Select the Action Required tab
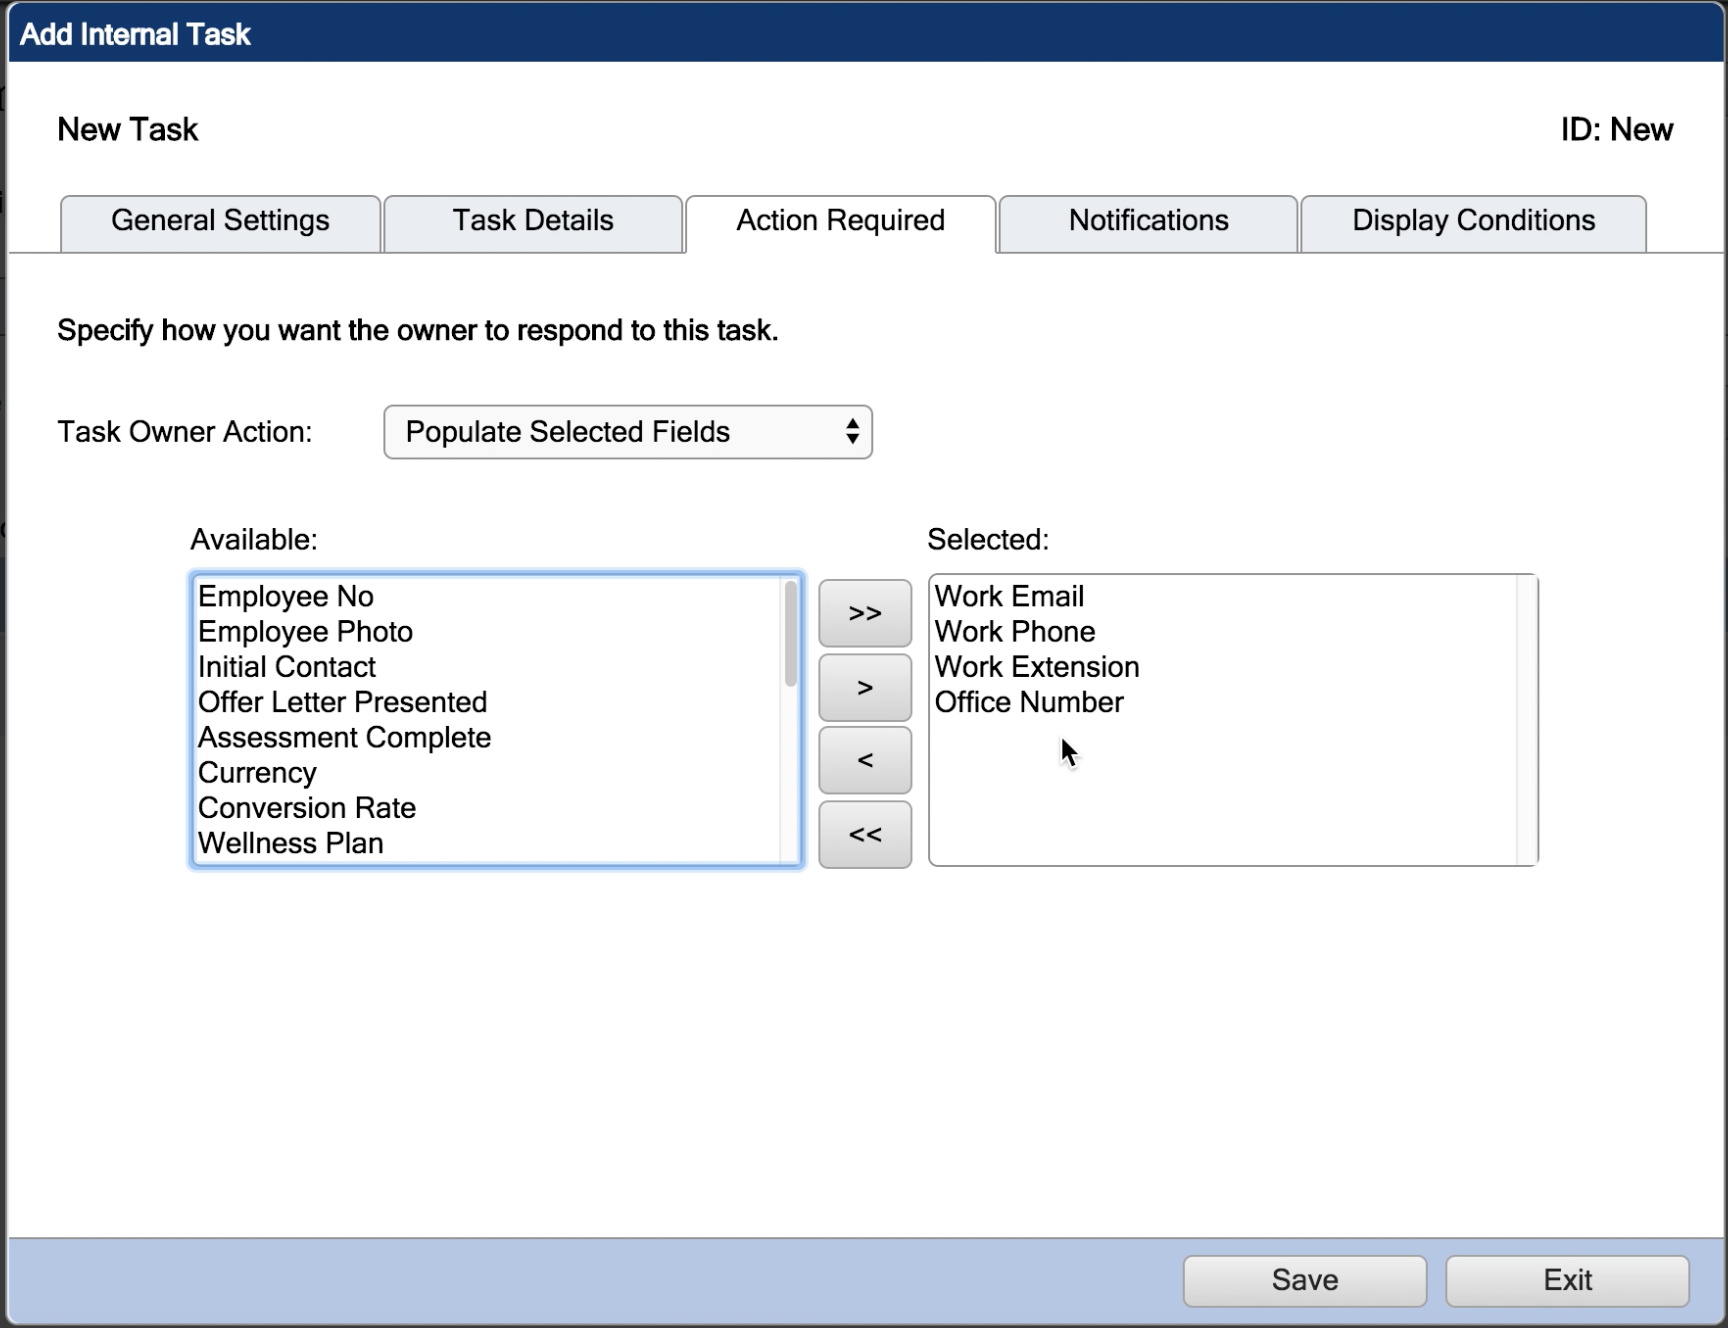Screen dimensions: 1728x1328 point(839,221)
